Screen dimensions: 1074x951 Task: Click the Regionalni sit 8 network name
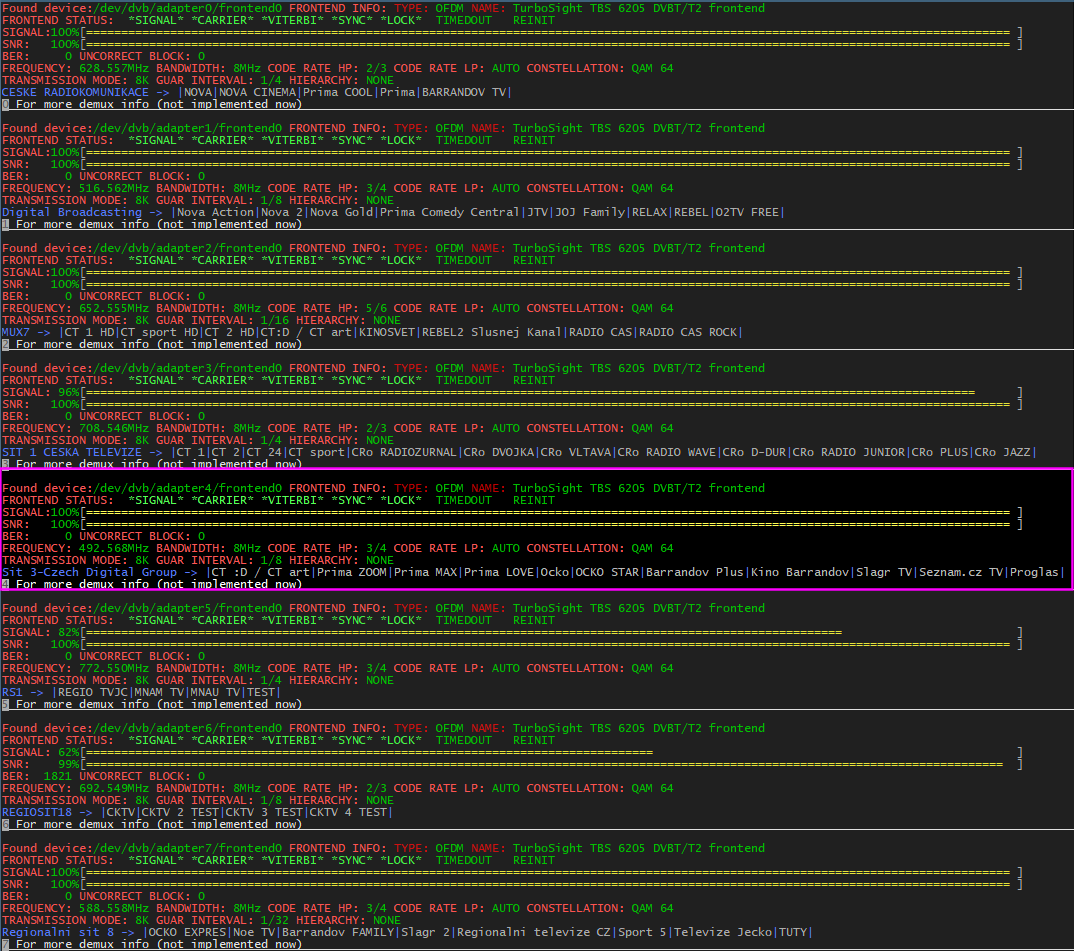coord(58,932)
